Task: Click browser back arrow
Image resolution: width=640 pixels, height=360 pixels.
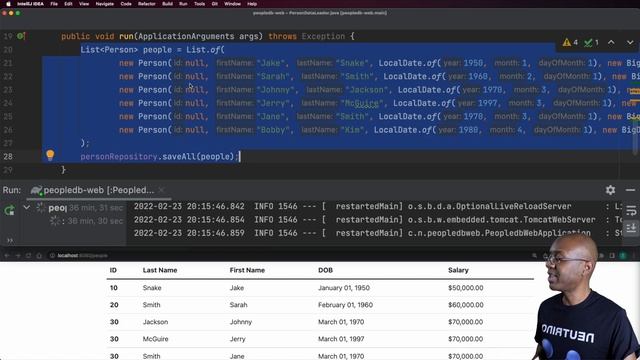Action: tap(7, 256)
